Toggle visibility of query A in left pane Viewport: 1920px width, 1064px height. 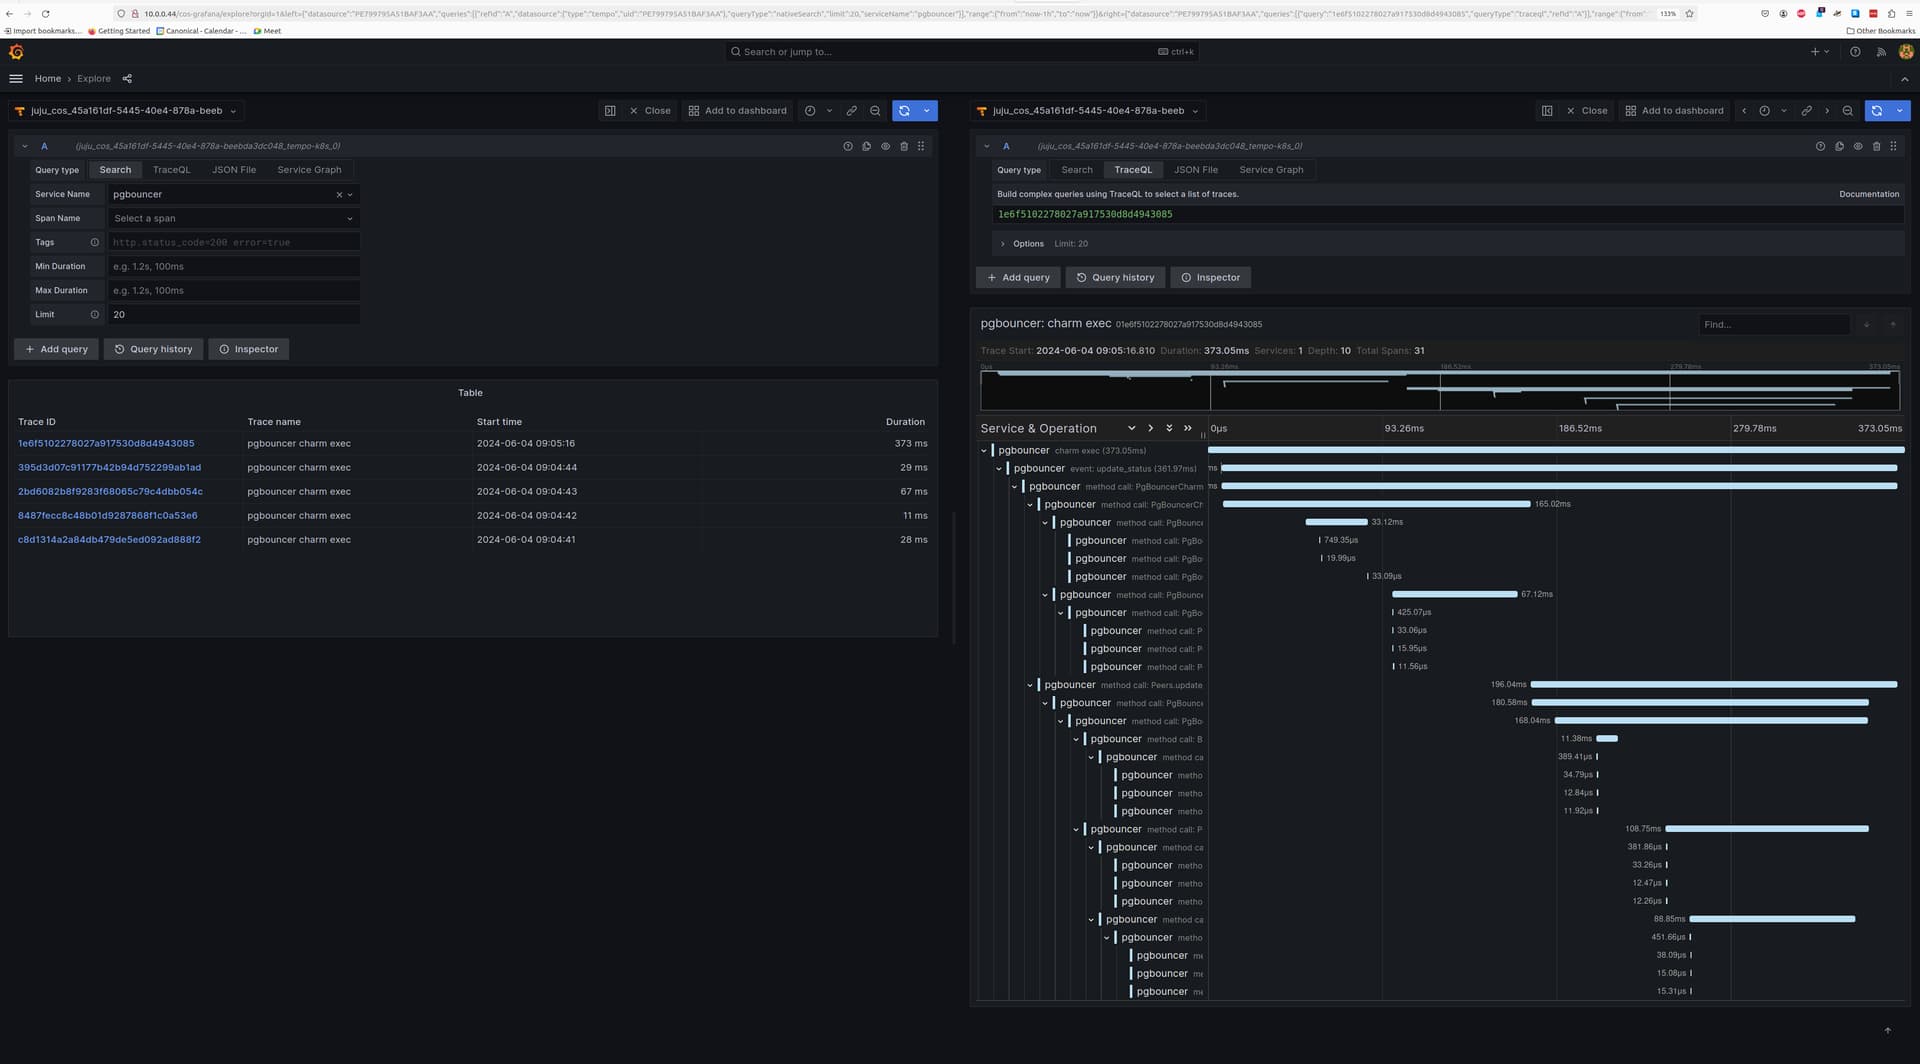click(885, 146)
